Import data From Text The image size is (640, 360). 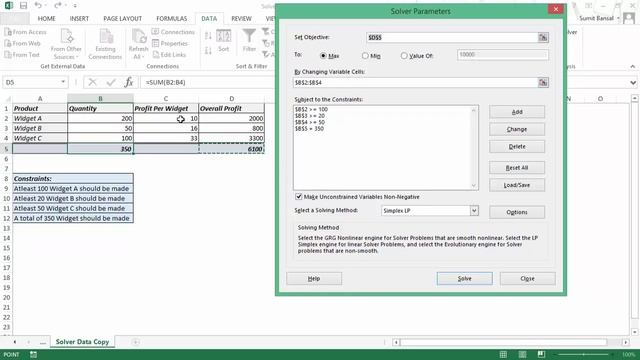coord(22,54)
